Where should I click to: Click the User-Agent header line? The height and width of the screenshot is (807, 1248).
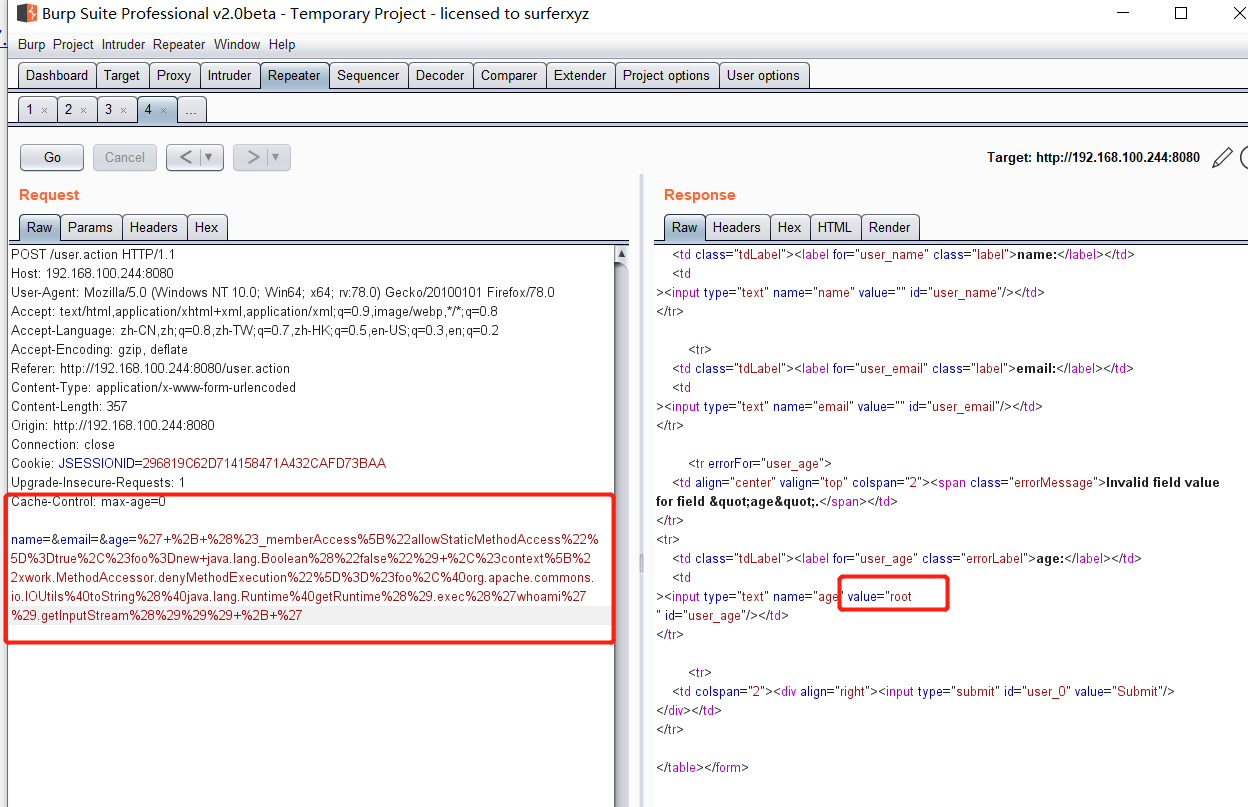coord(283,292)
